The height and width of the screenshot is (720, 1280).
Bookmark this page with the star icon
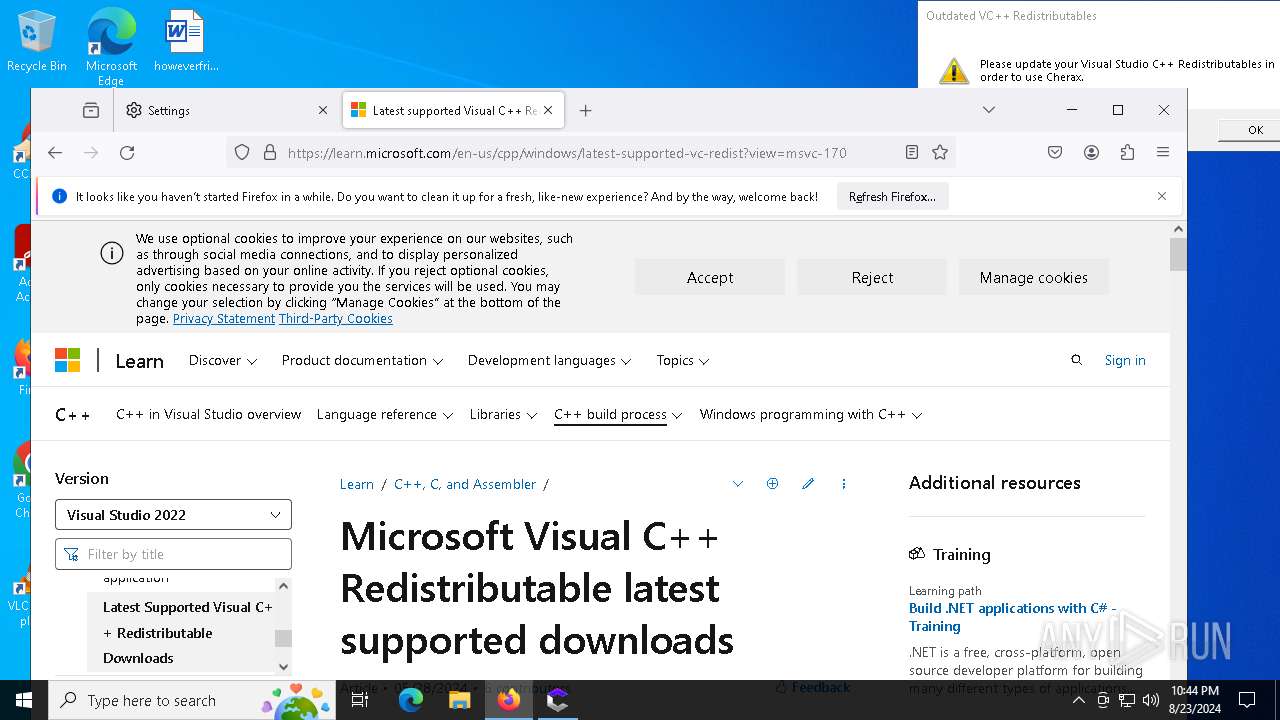point(940,152)
